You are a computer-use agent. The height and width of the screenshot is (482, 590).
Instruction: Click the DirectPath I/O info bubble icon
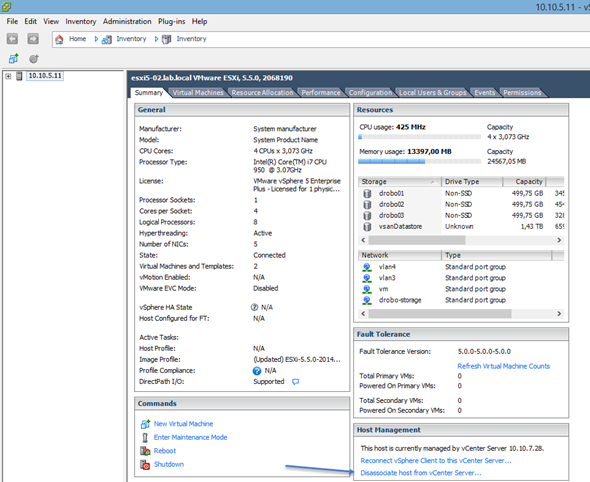click(296, 382)
